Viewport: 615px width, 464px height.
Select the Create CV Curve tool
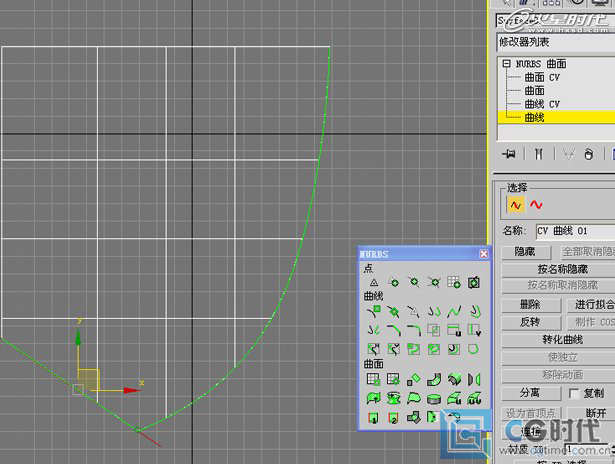[374, 311]
